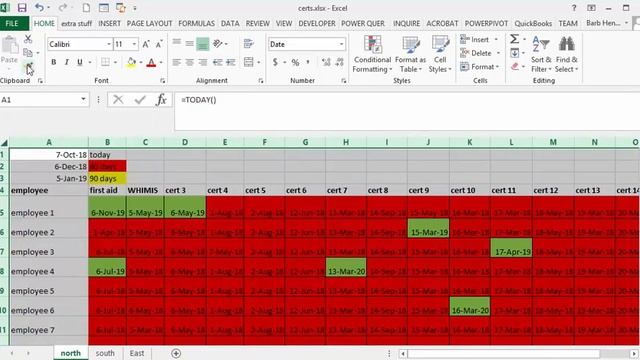Apply red Font Color
This screenshot has height=360, width=640.
(x=151, y=62)
